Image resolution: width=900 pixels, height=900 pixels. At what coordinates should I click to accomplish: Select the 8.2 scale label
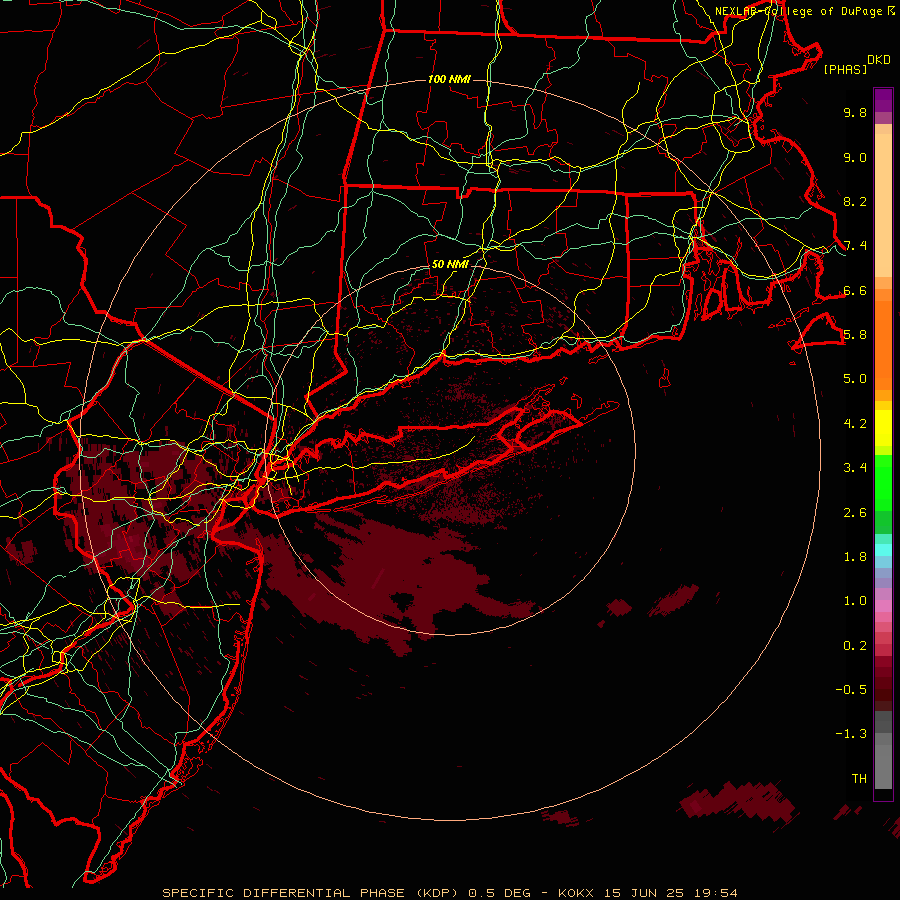click(855, 201)
